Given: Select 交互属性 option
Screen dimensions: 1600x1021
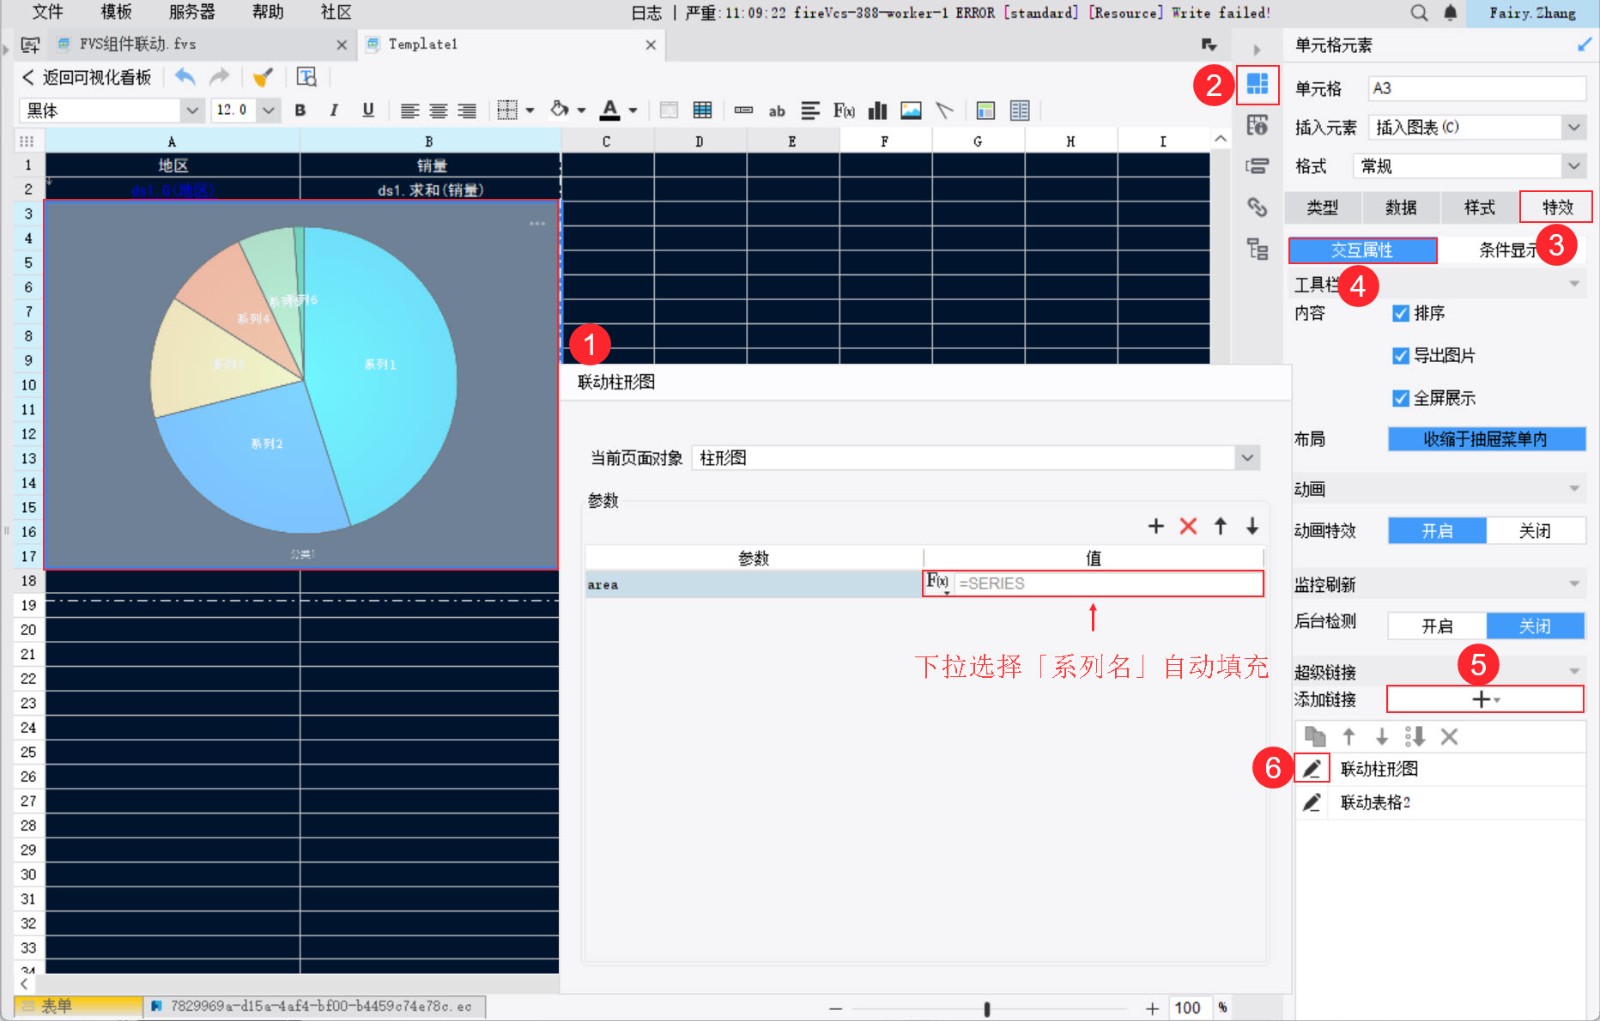Looking at the screenshot, I should 1362,250.
